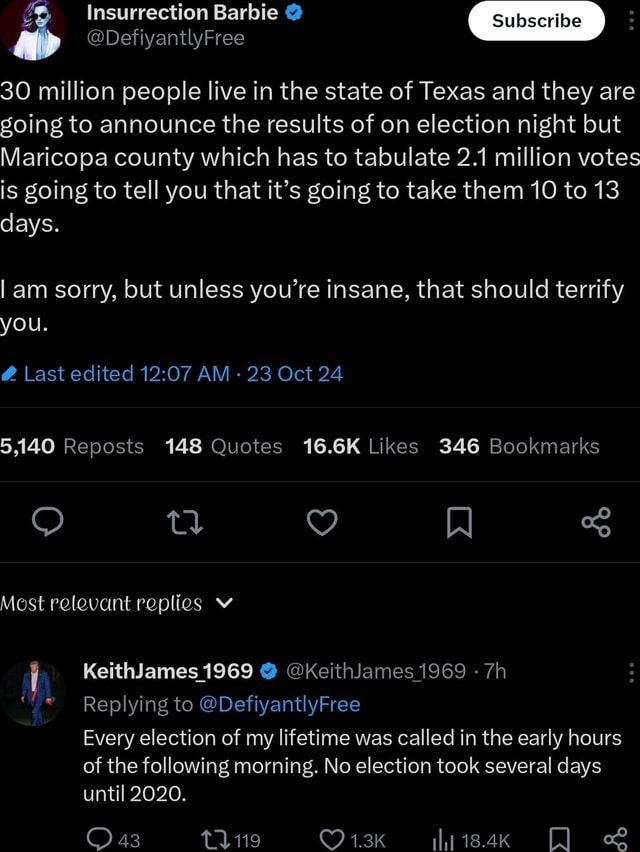640x852 pixels.
Task: View the 148 Quotes list
Action: point(224,446)
